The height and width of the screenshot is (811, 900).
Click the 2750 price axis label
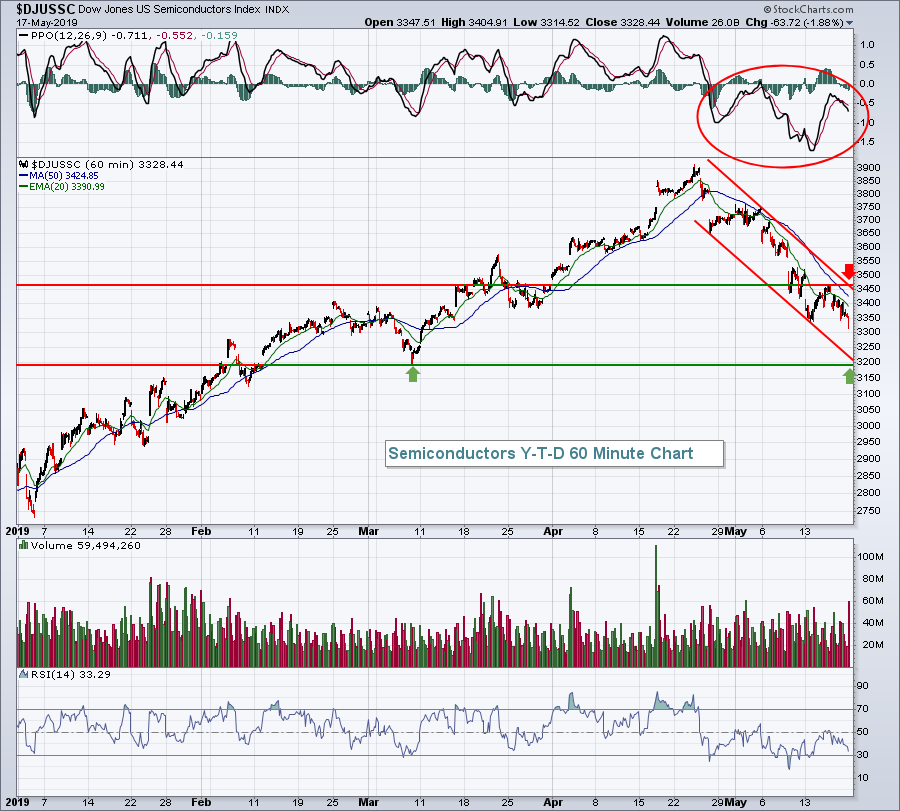tap(868, 511)
